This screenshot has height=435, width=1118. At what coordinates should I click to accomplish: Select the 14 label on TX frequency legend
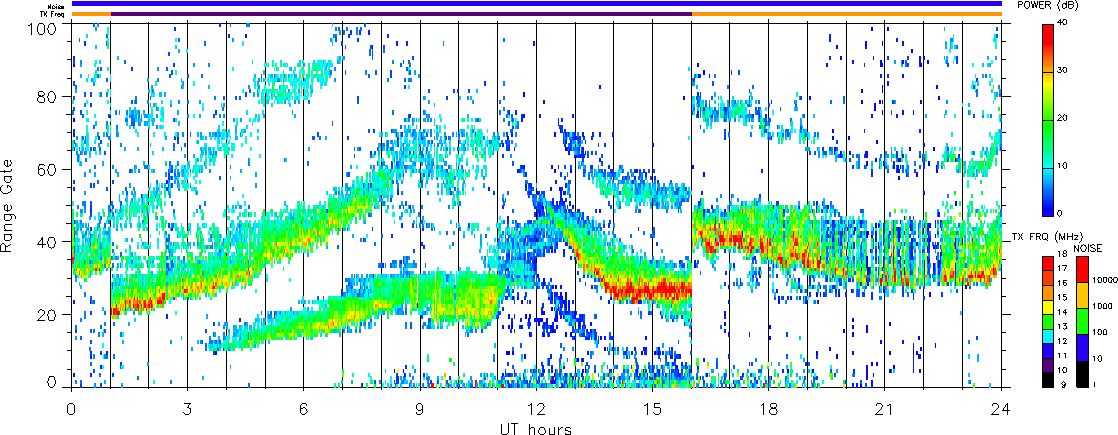[x=1060, y=312]
